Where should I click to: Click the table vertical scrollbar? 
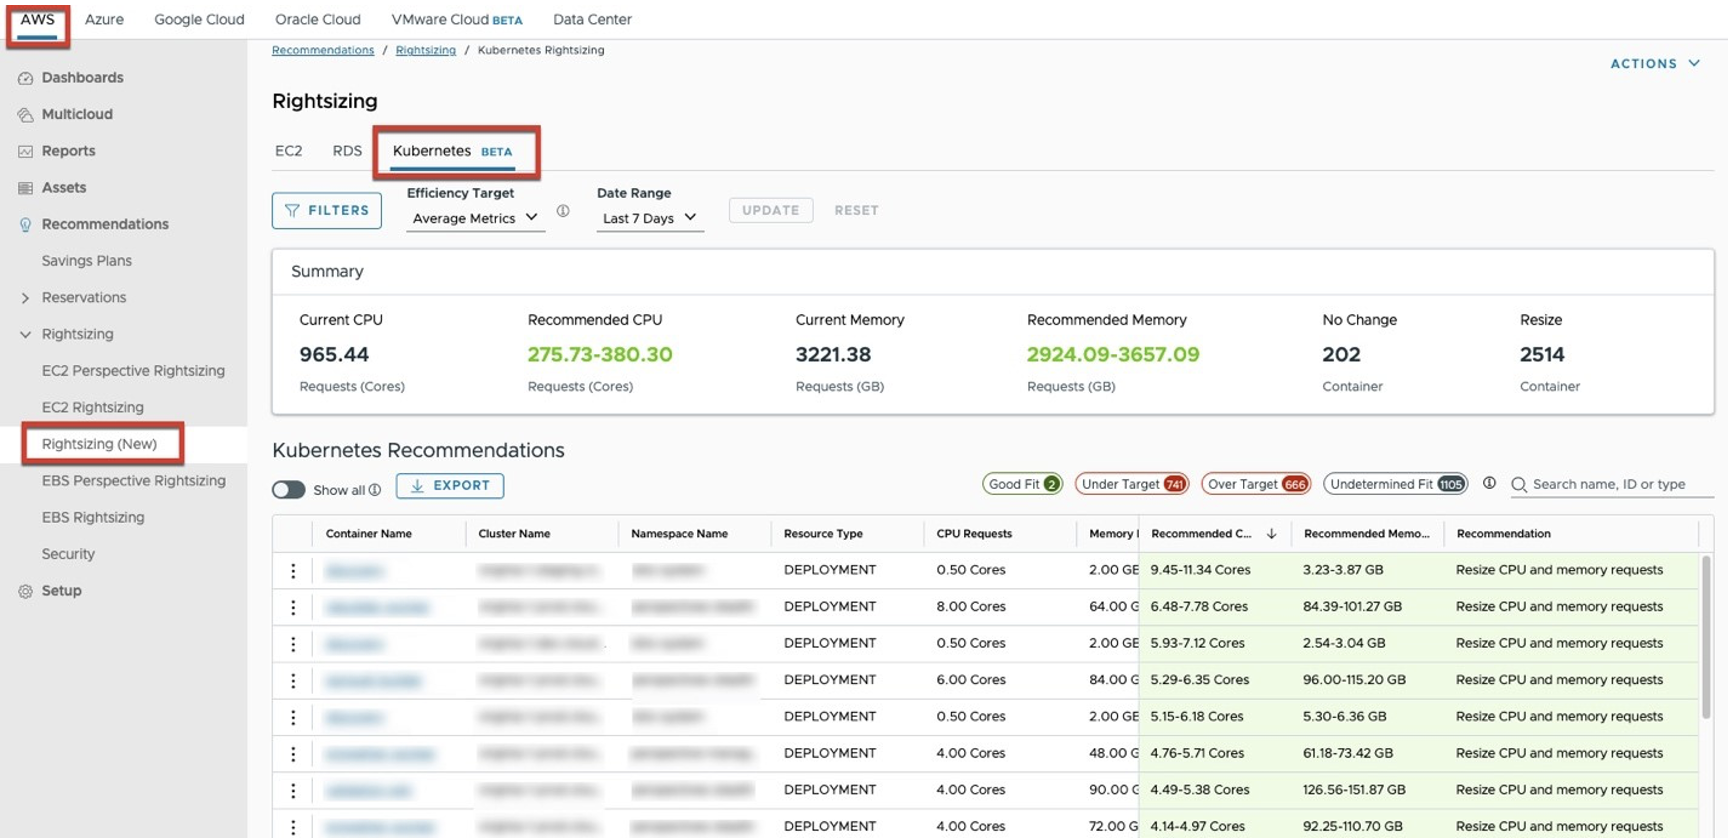pos(1706,638)
